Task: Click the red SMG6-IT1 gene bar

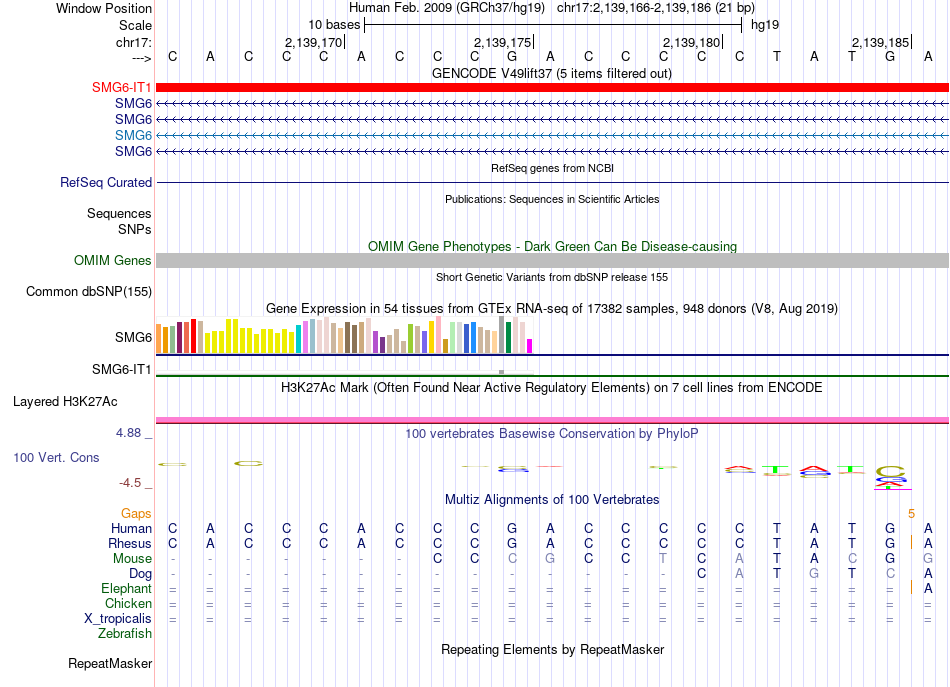Action: click(x=552, y=88)
